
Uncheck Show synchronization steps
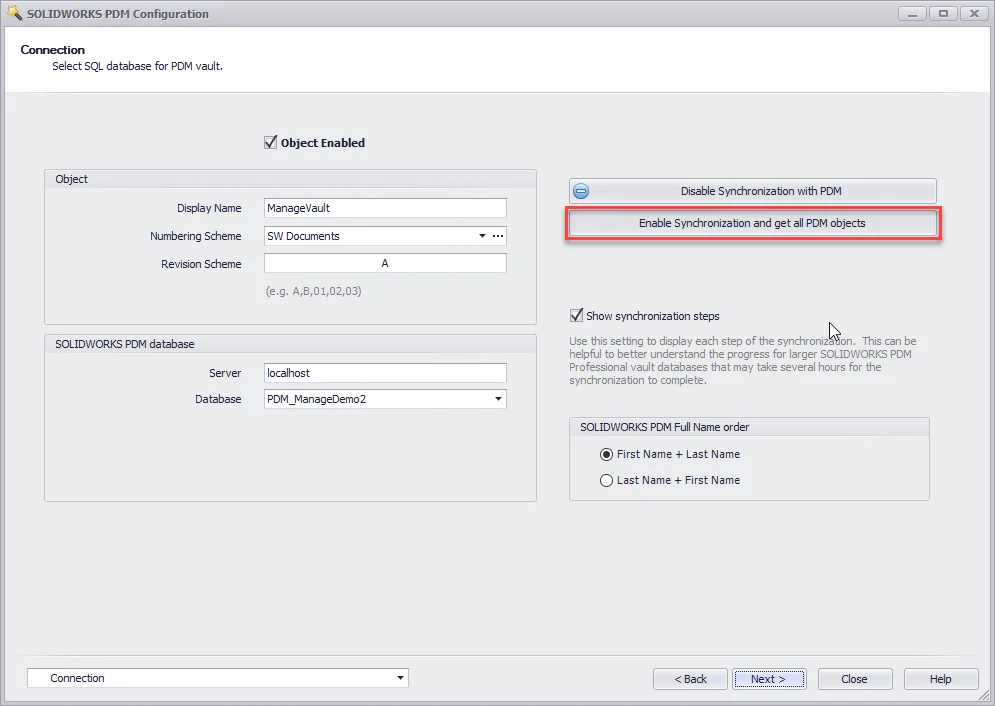pos(577,316)
